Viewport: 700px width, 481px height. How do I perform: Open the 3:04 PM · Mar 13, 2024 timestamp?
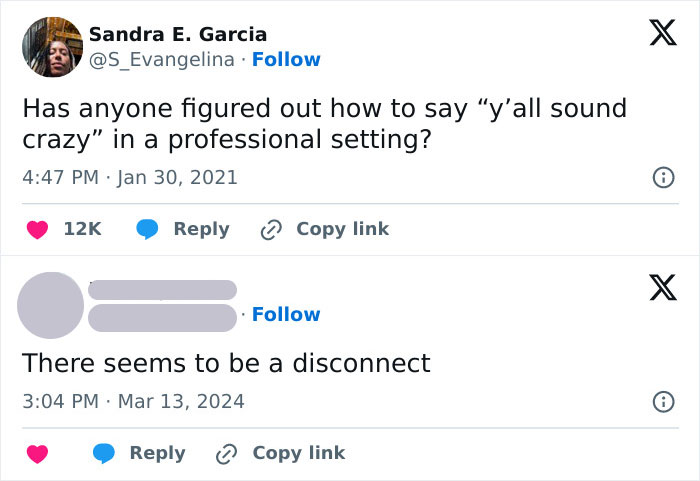pyautogui.click(x=133, y=402)
